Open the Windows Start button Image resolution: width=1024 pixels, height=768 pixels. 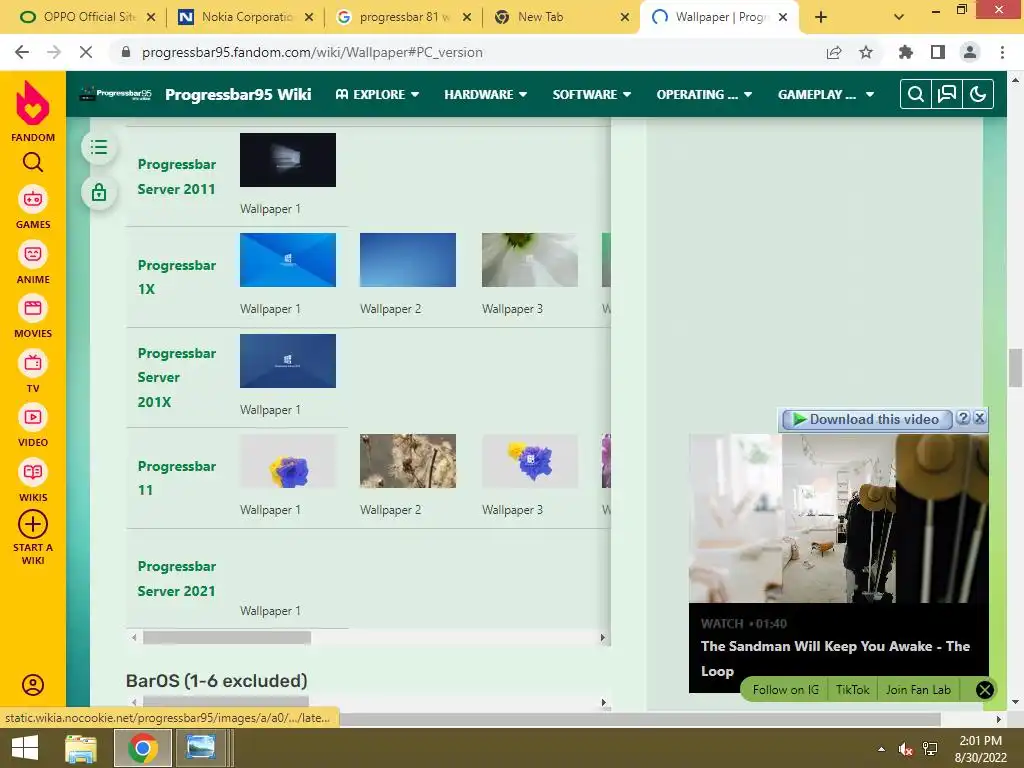click(25, 748)
